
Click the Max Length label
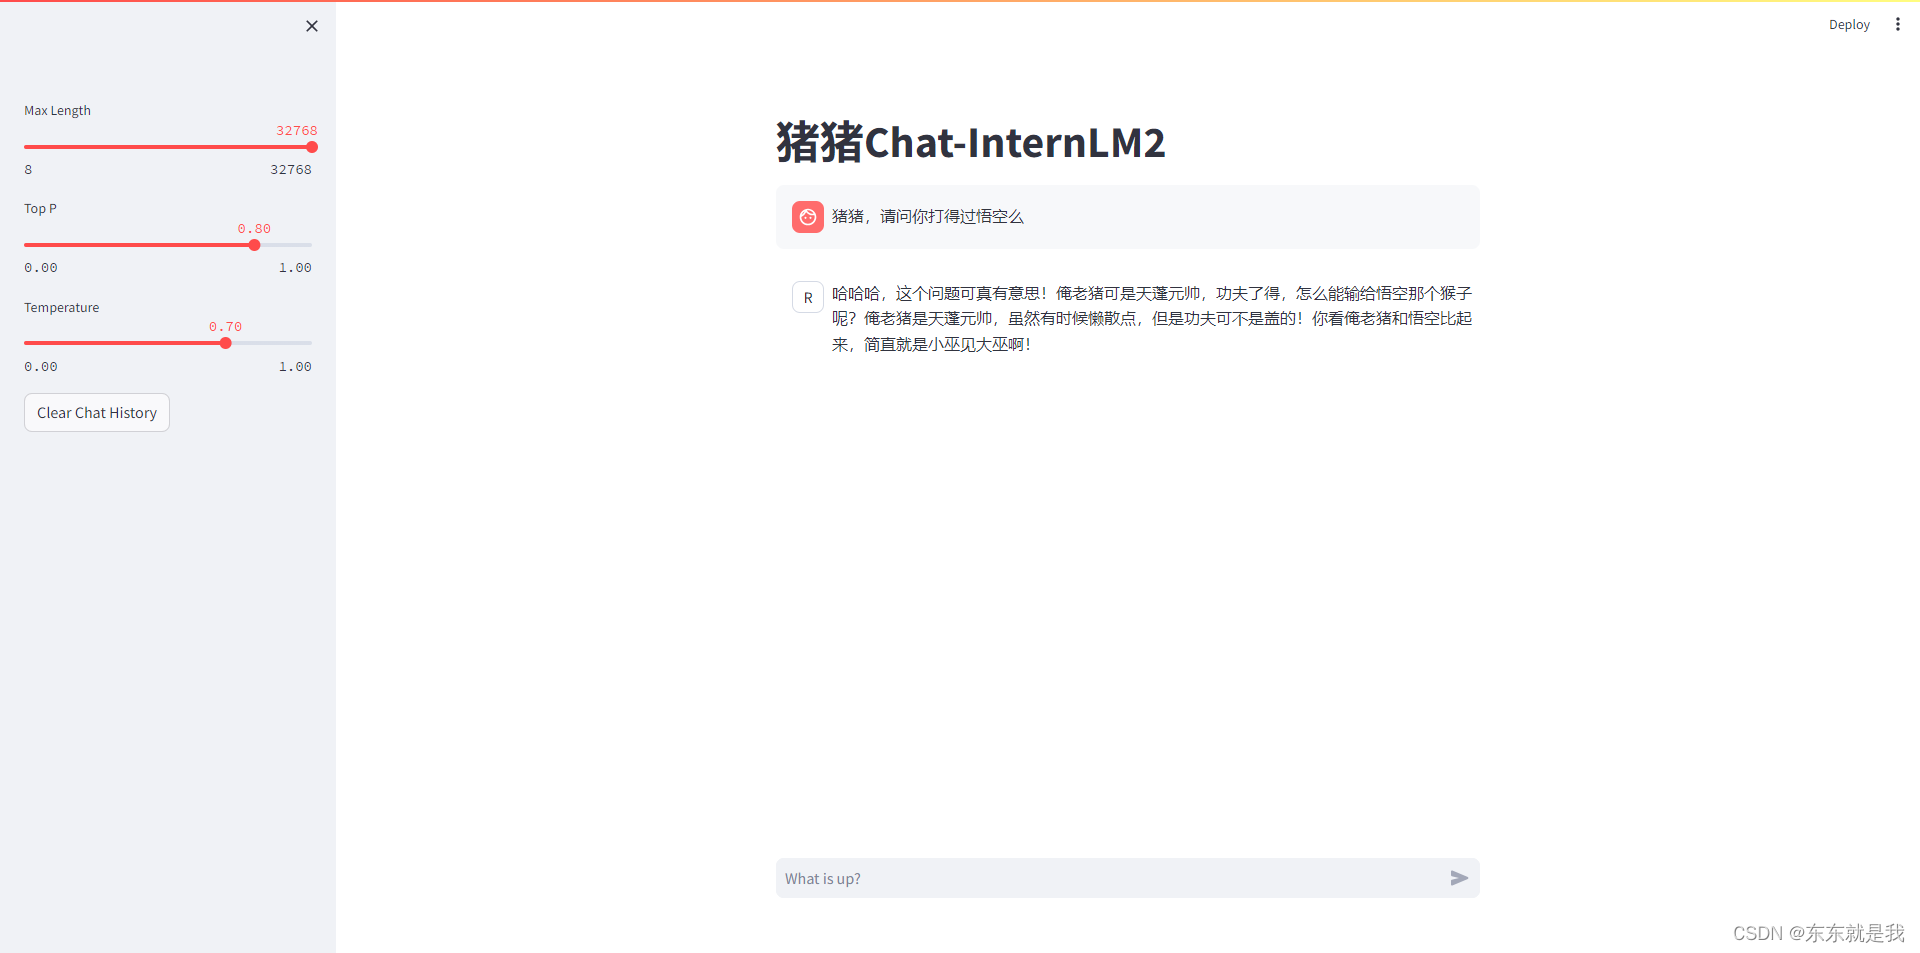[58, 111]
